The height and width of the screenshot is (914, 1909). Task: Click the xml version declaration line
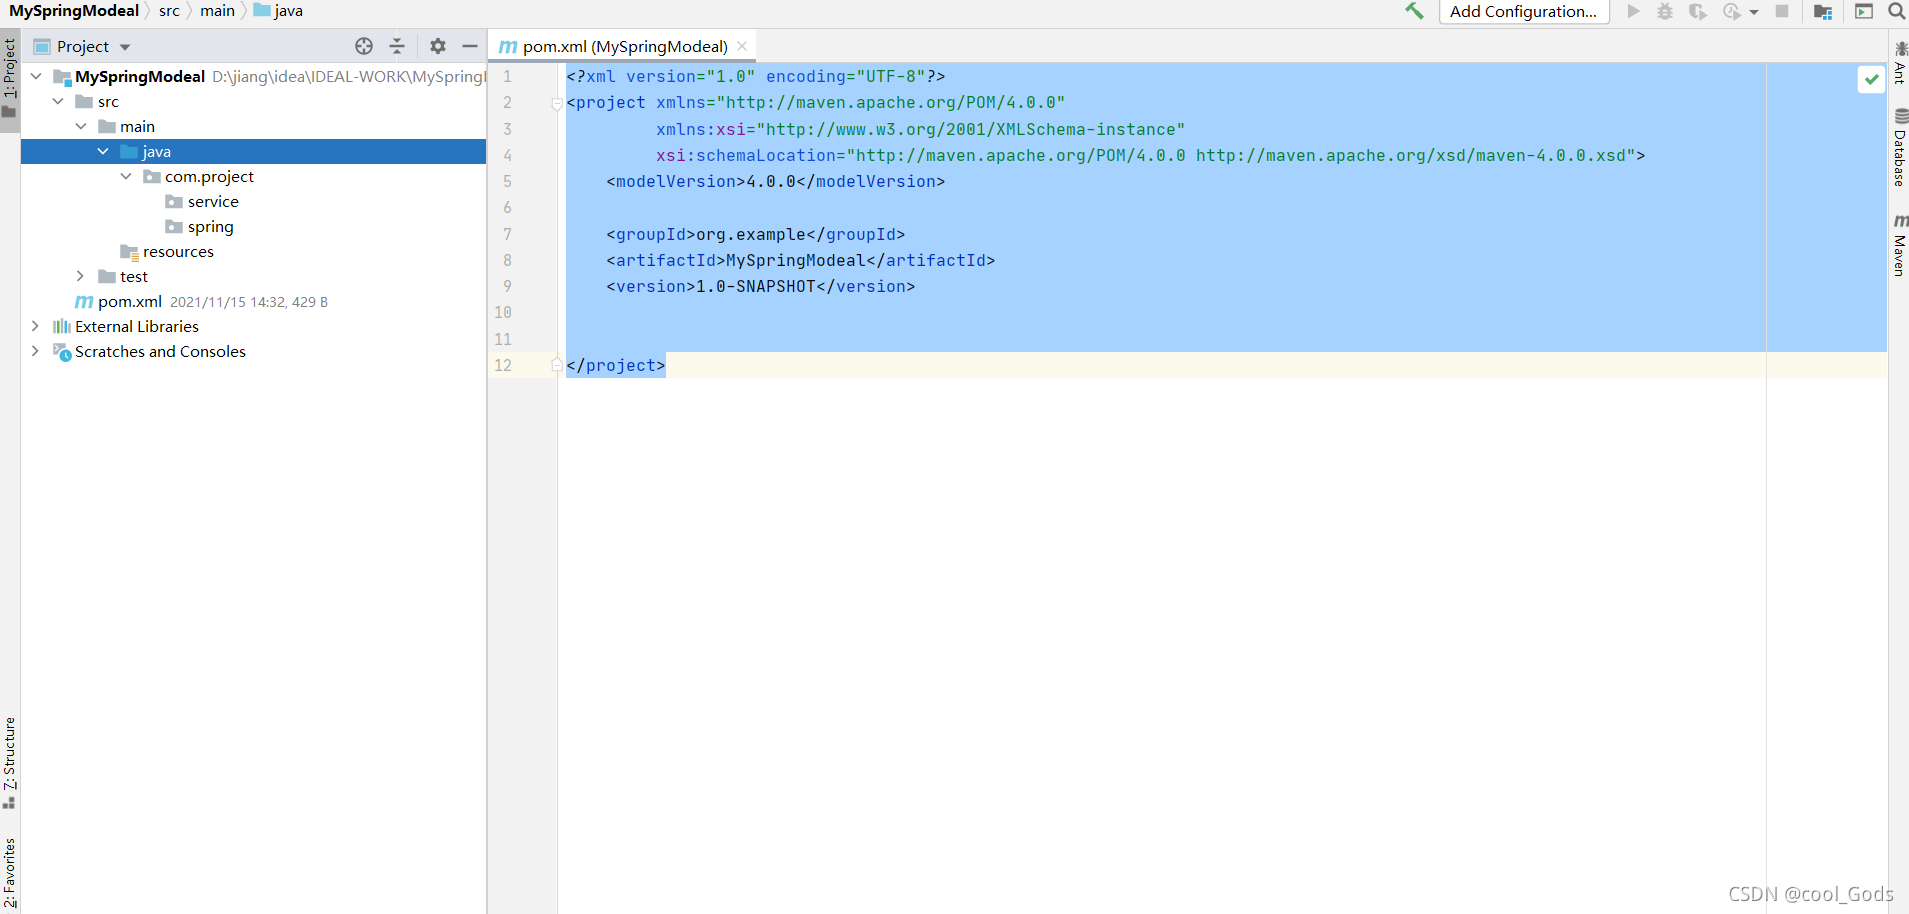(755, 76)
